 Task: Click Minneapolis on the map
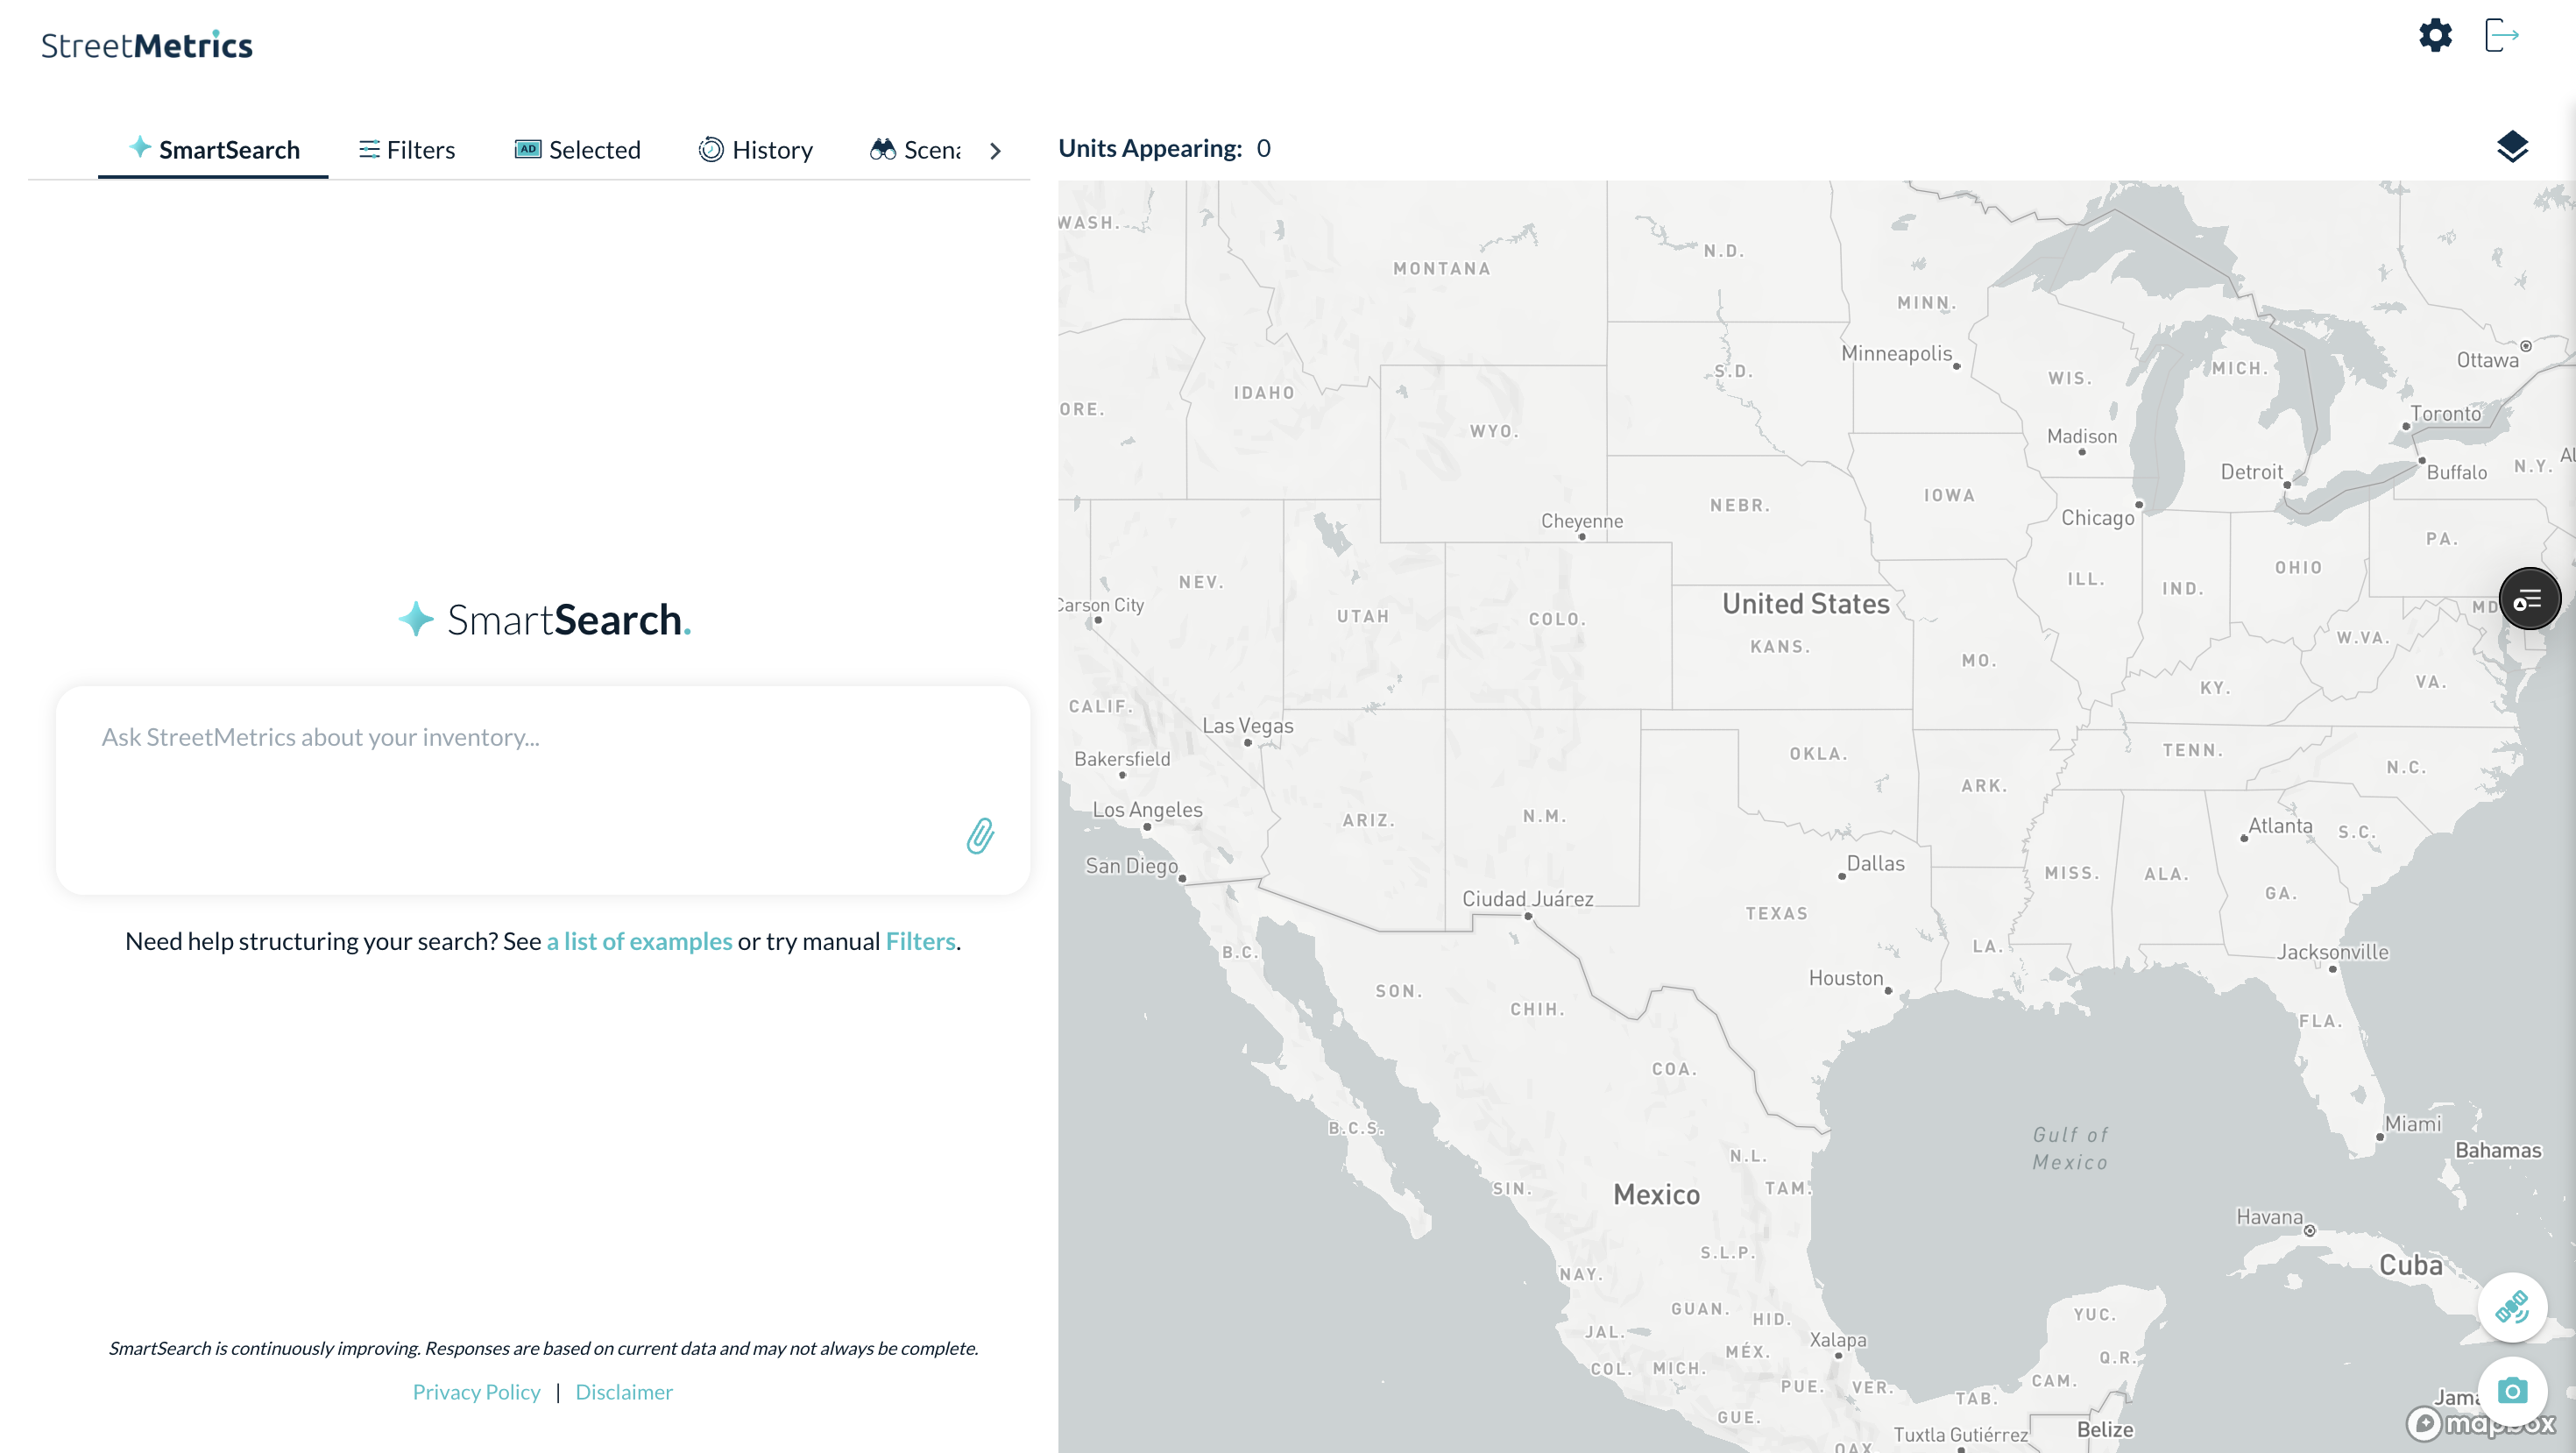(x=1896, y=353)
